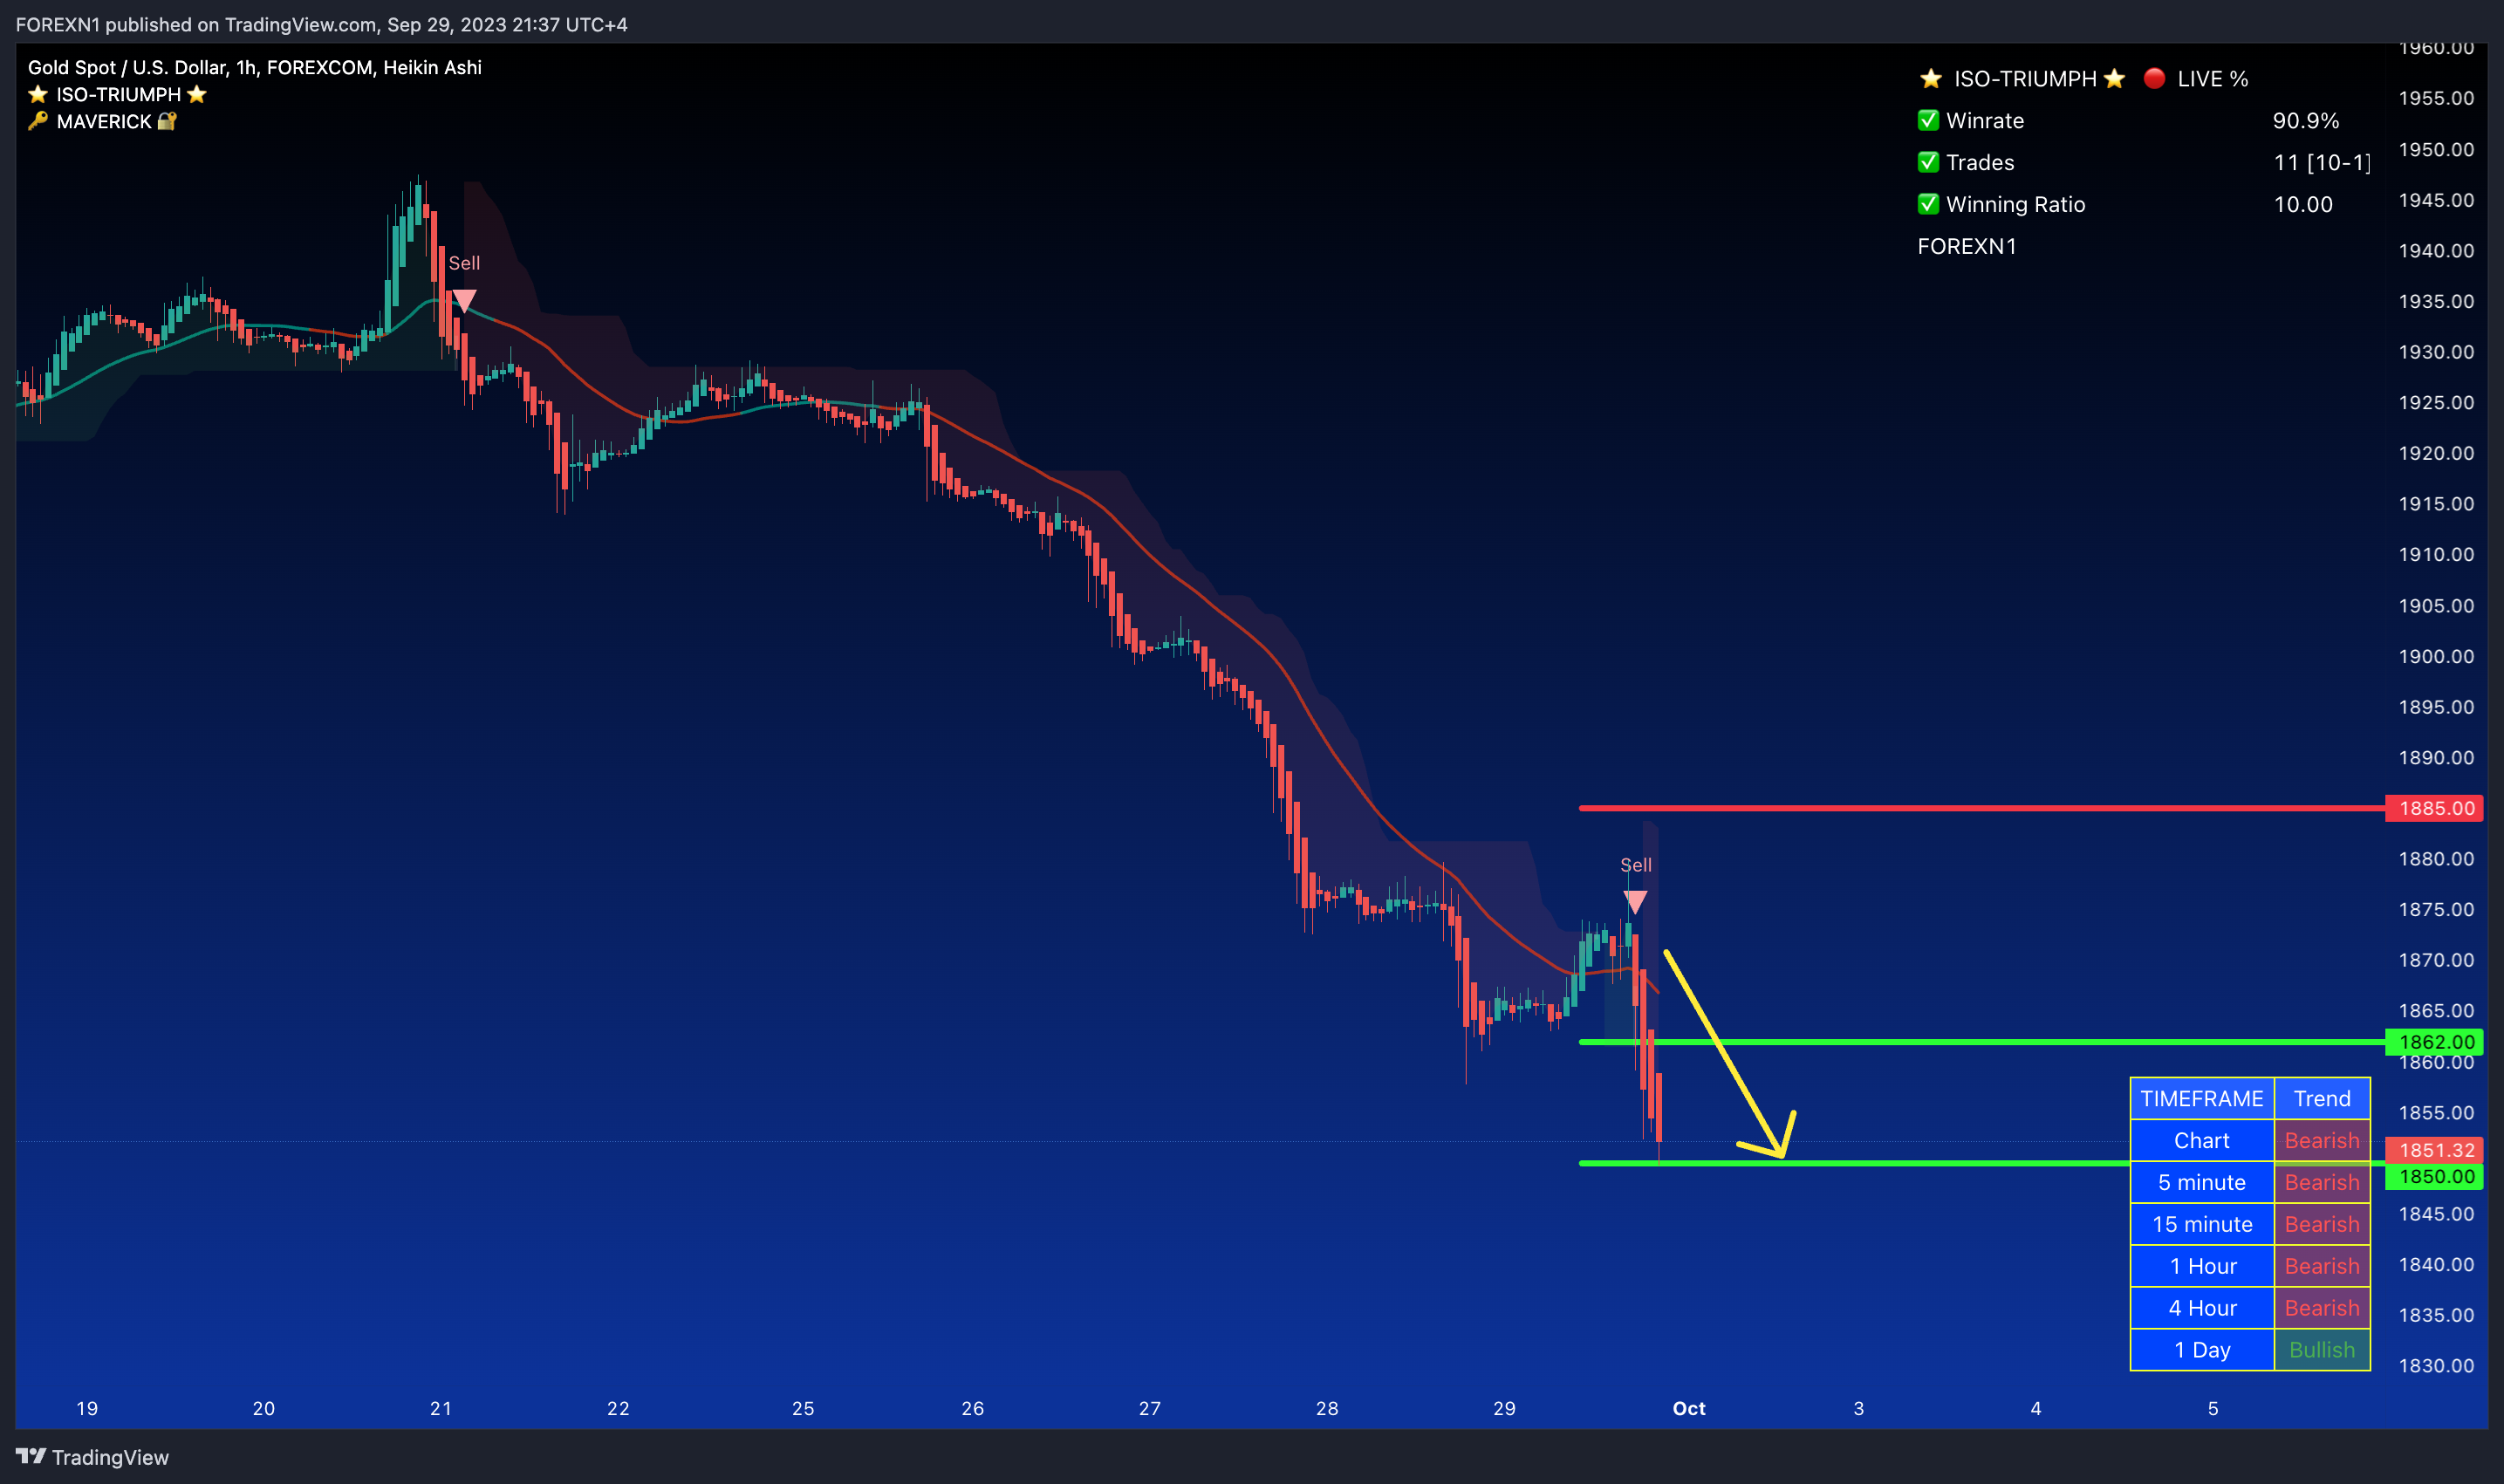
Task: Click the current price label 1851.32
Action: 2434,1150
